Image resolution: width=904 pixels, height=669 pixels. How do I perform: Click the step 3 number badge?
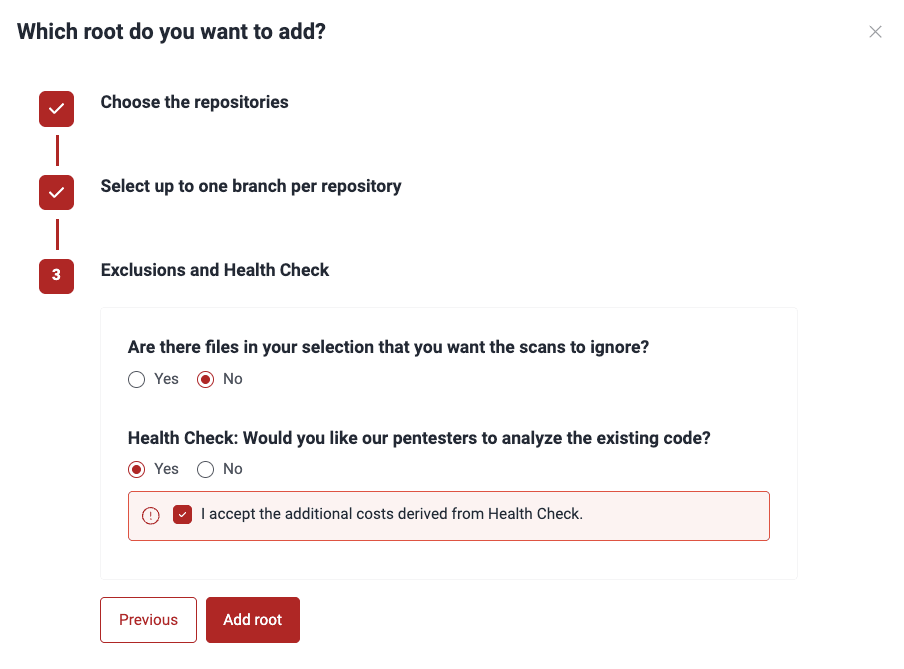56,276
